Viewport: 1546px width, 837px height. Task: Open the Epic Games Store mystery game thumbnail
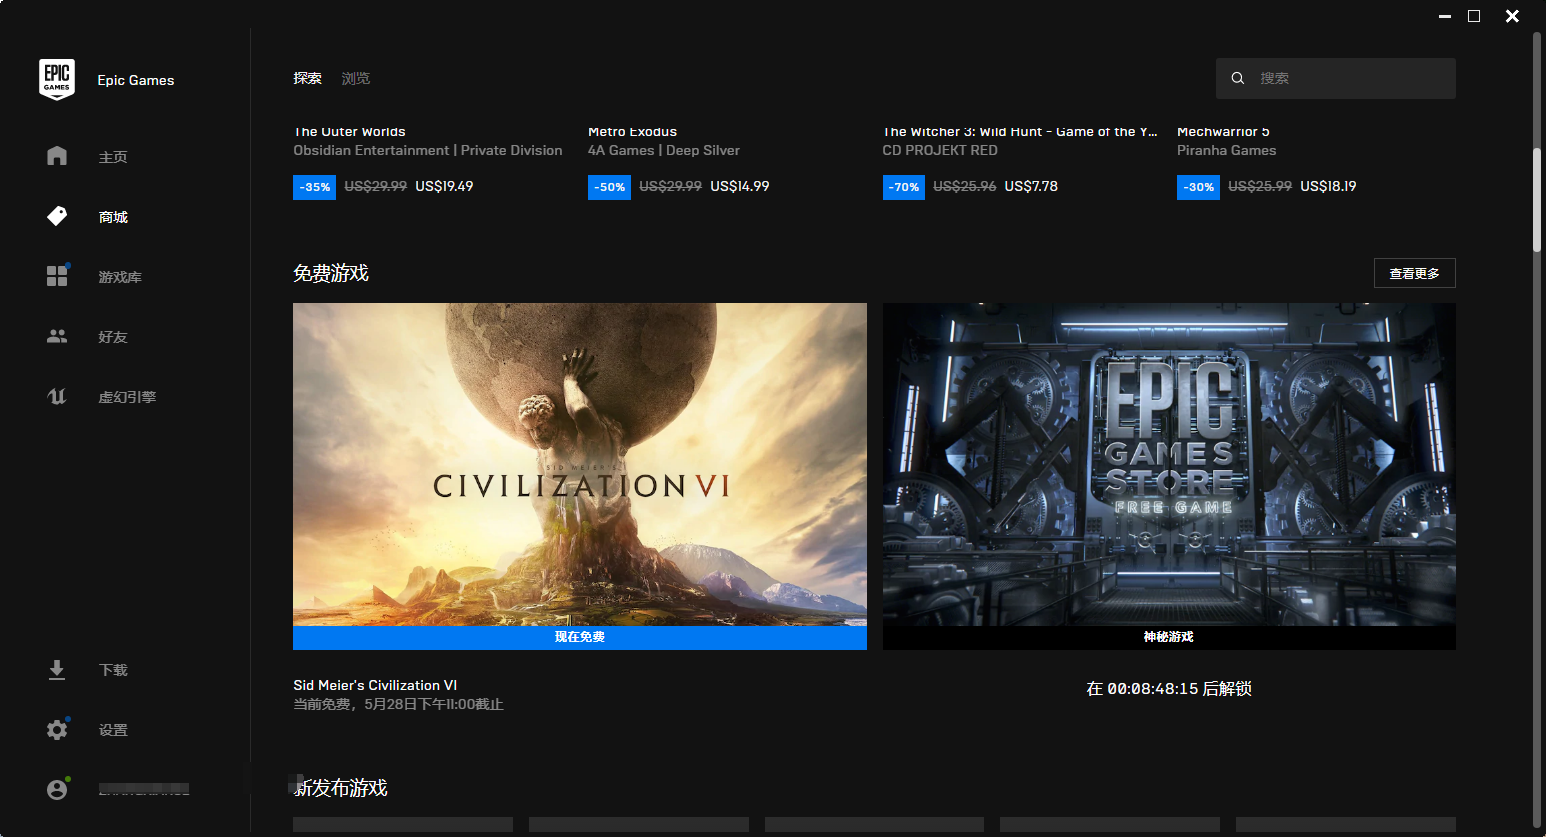click(1169, 464)
